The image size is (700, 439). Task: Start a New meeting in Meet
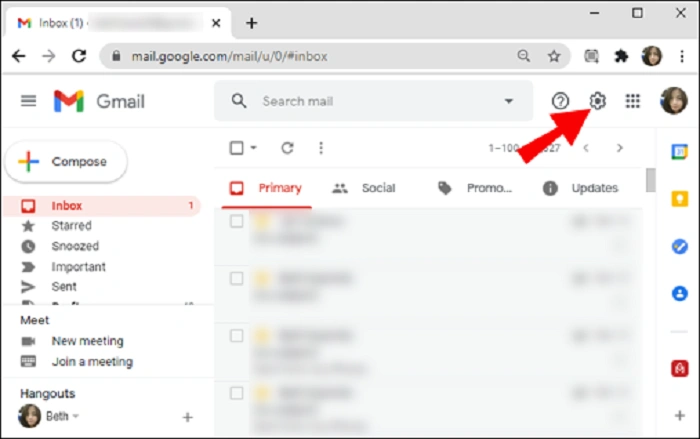[x=88, y=341]
